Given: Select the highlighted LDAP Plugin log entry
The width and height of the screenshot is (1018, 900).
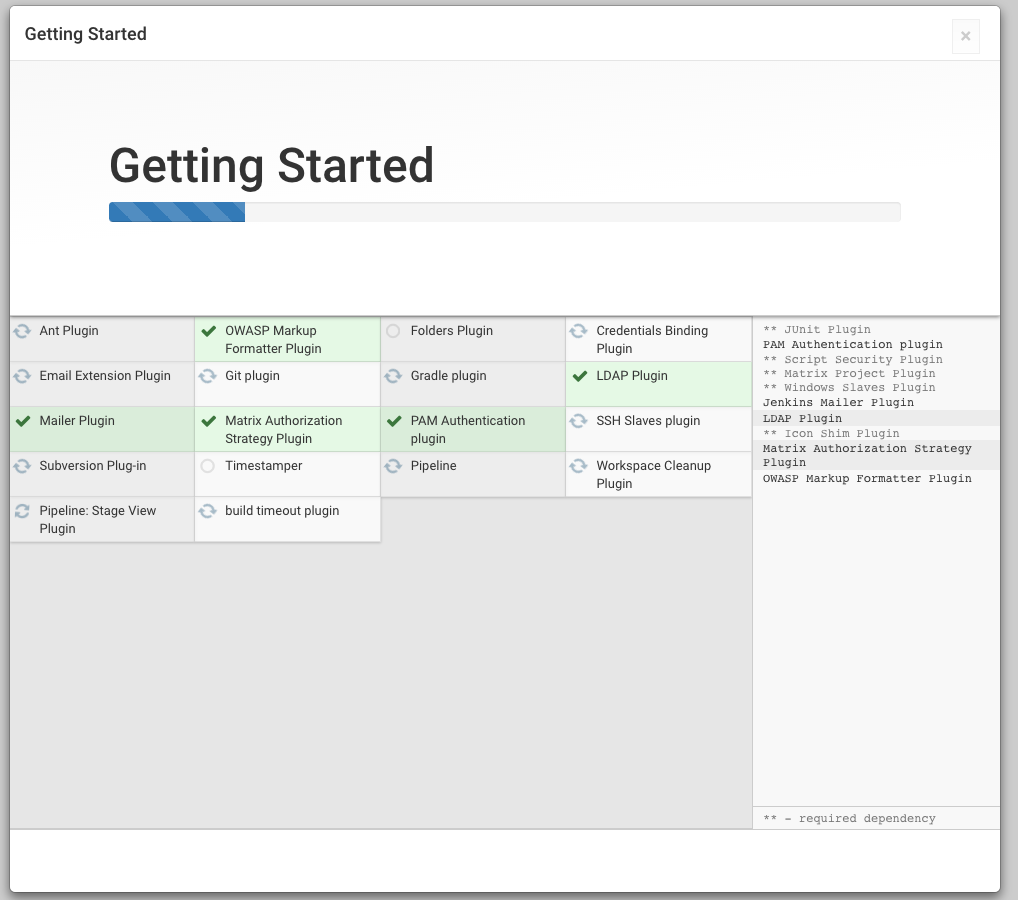Looking at the screenshot, I should click(x=876, y=418).
